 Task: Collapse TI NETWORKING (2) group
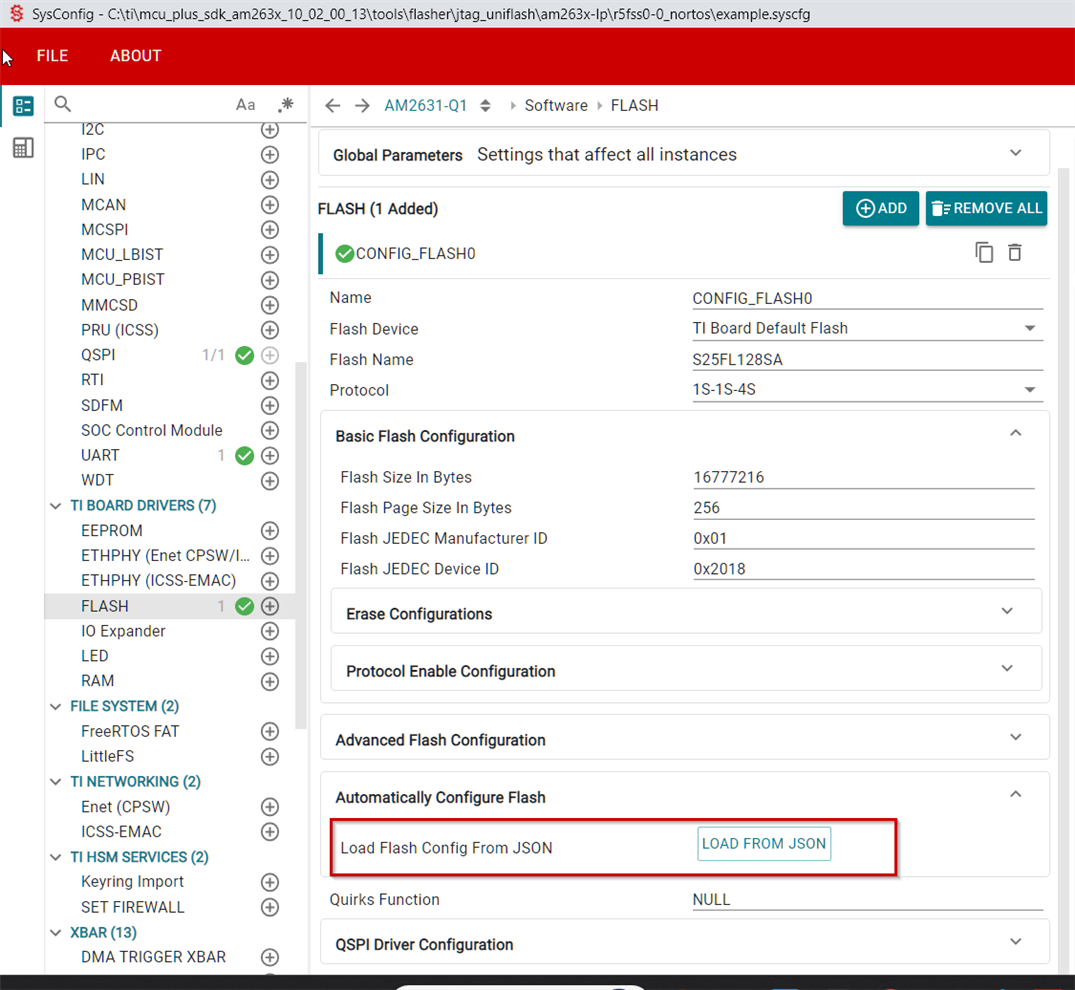[x=56, y=782]
